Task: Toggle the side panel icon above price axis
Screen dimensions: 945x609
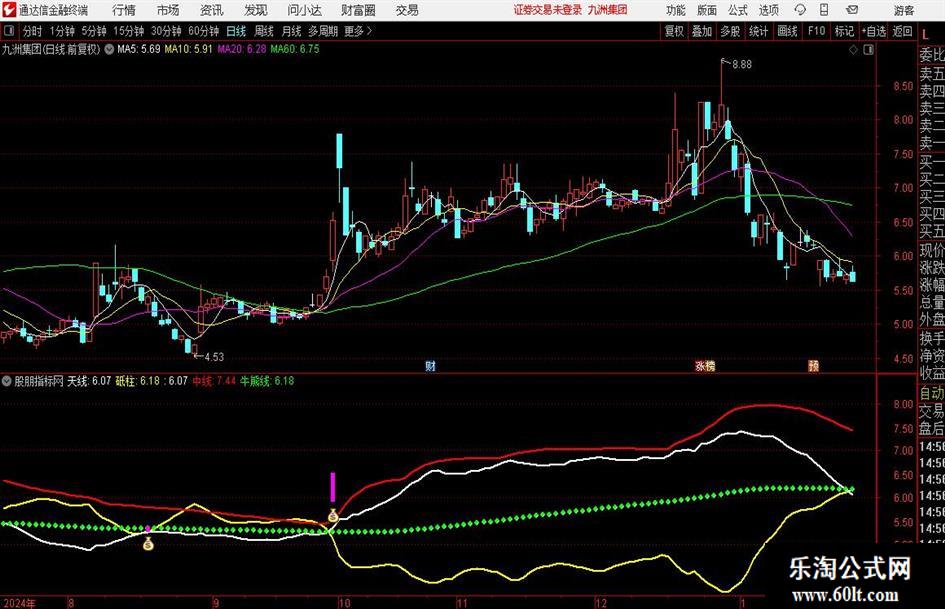Action: pos(868,50)
